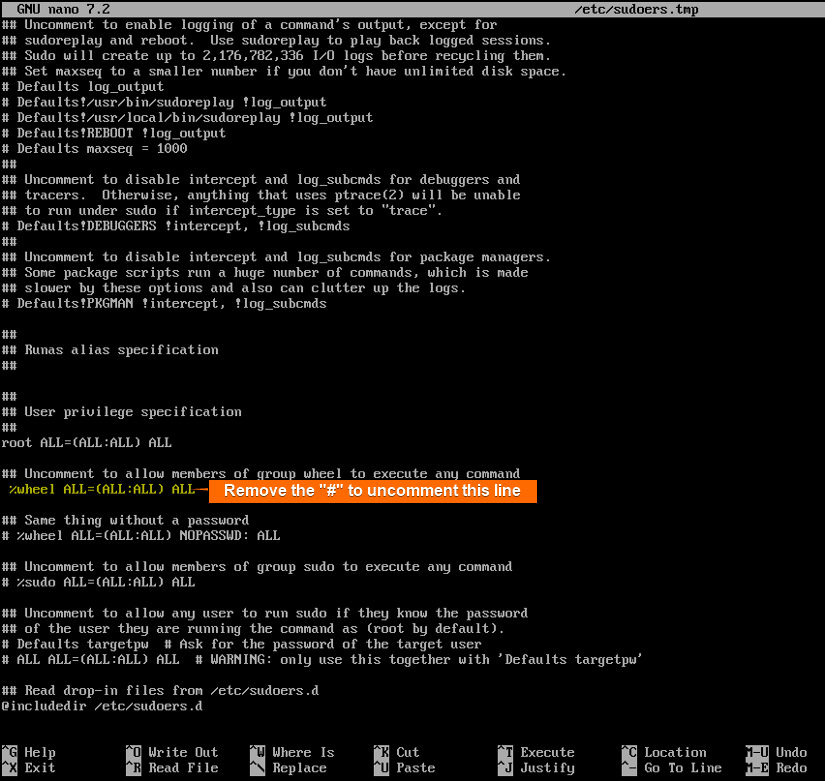Click comment 'Some package scripts run a huge number'
This screenshot has height=781, width=825.
pyautogui.click(x=265, y=272)
